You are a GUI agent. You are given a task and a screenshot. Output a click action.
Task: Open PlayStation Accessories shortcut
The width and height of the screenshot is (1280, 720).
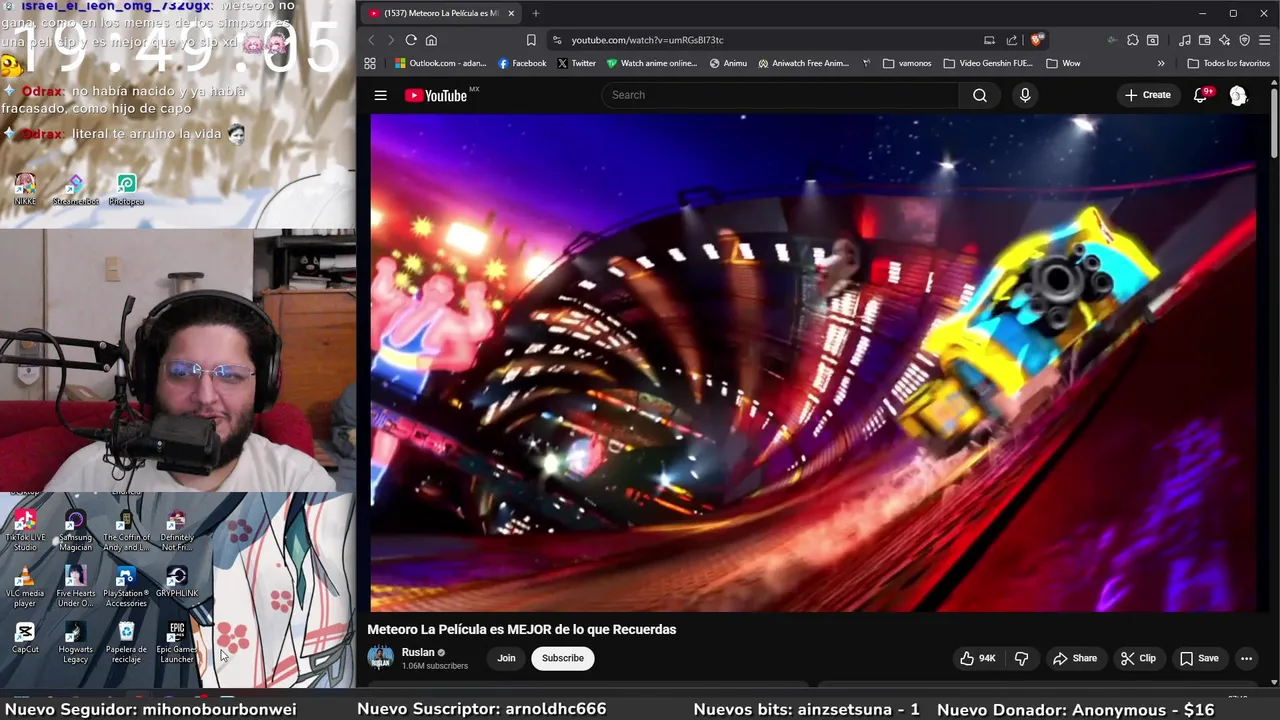pyautogui.click(x=126, y=587)
